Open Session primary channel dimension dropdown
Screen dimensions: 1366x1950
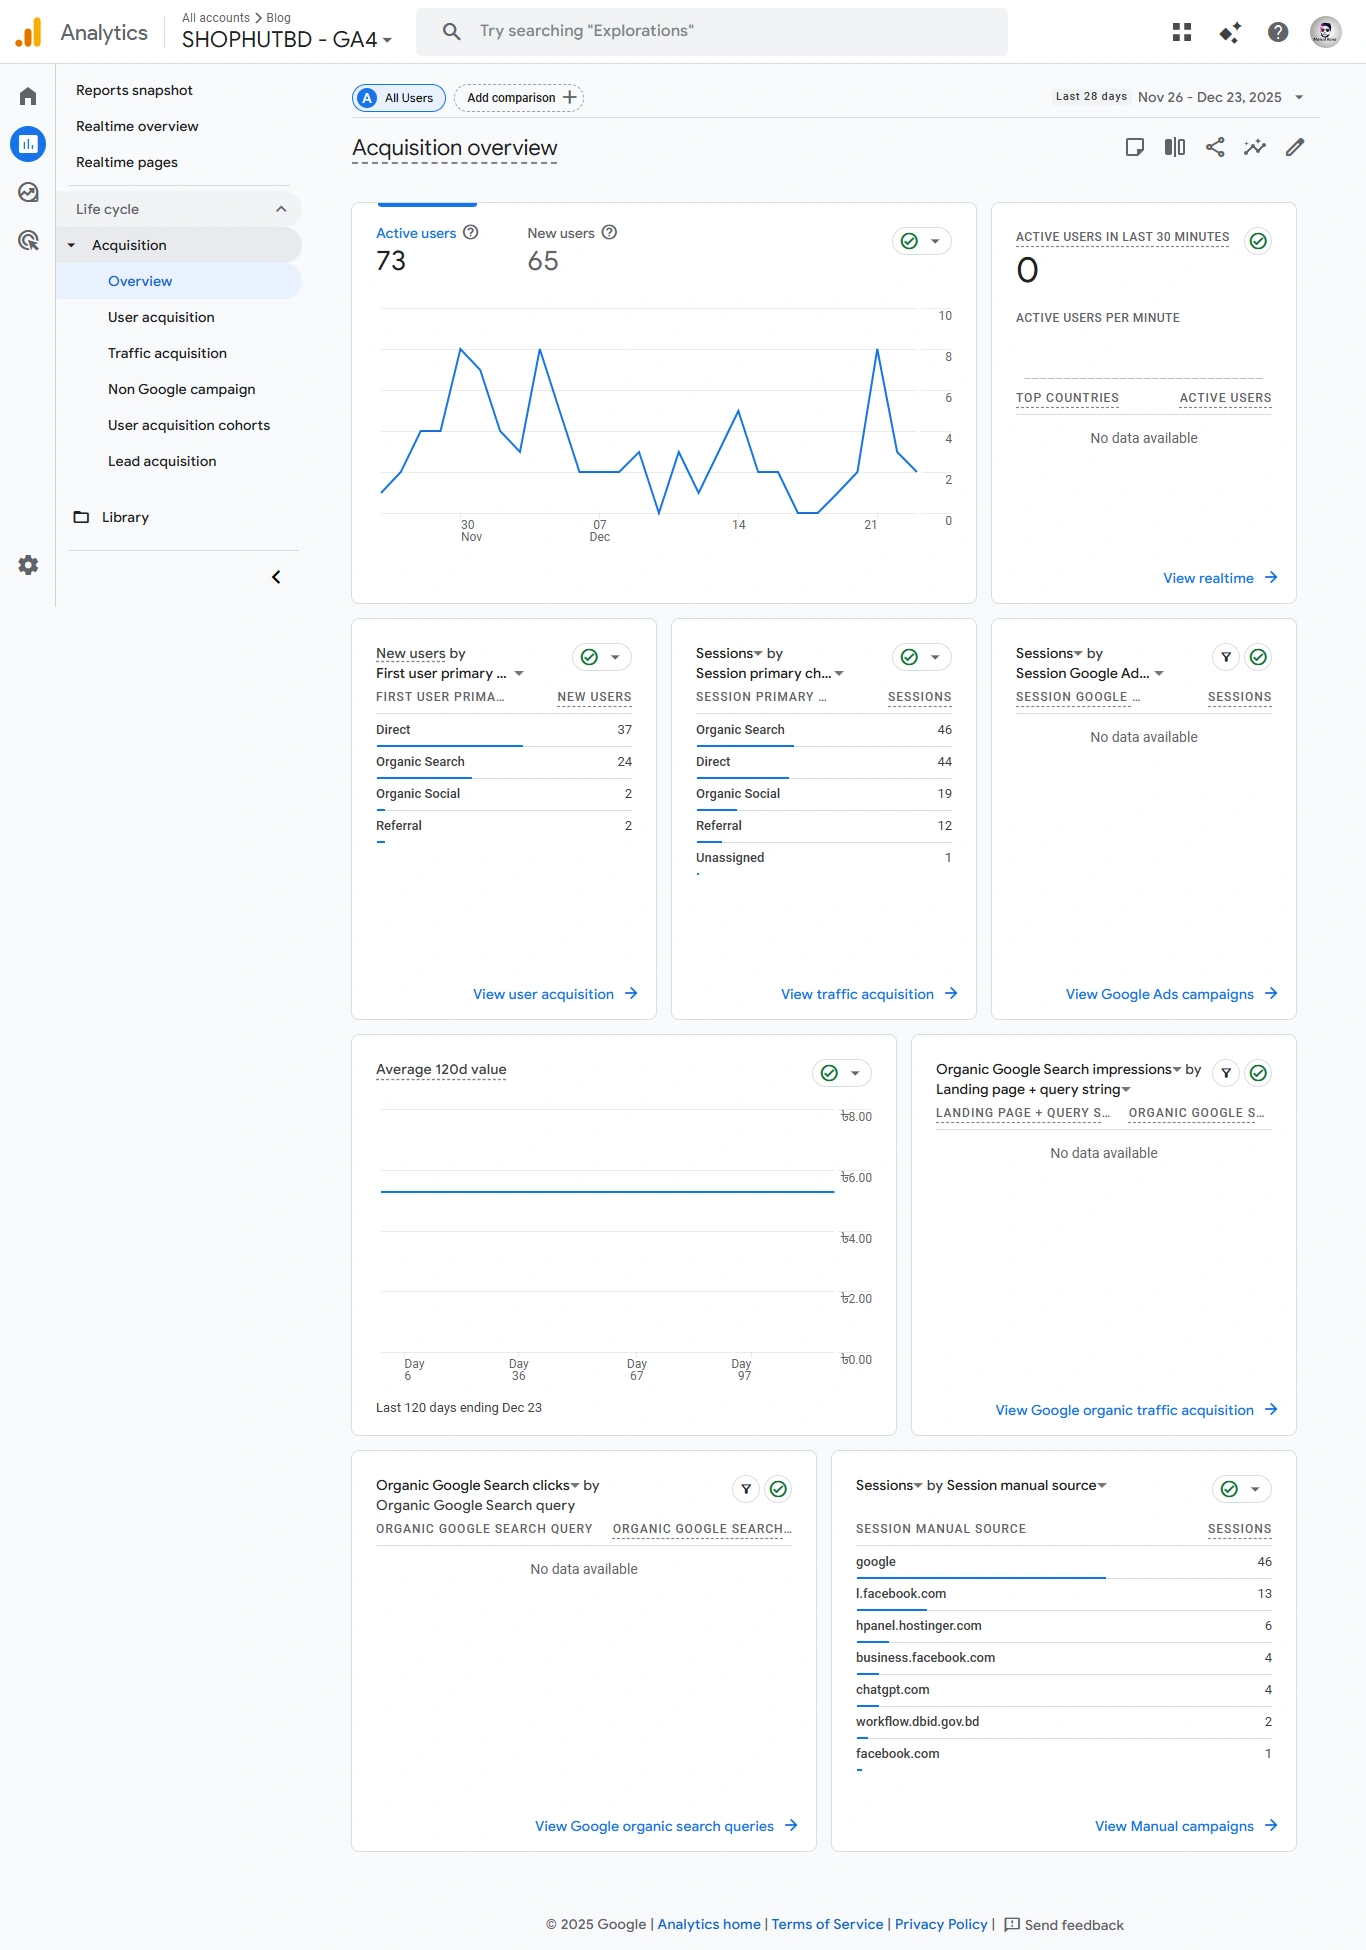point(770,673)
